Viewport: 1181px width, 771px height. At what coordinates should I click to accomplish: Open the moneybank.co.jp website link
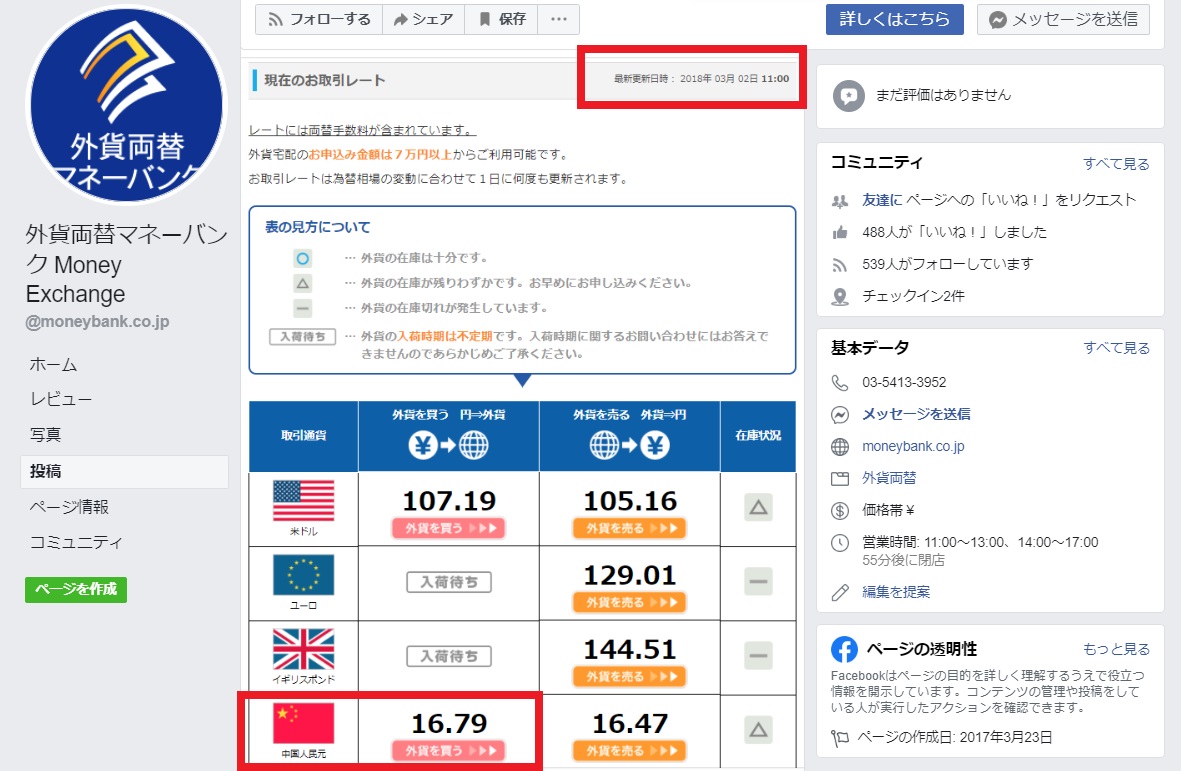pyautogui.click(x=913, y=446)
